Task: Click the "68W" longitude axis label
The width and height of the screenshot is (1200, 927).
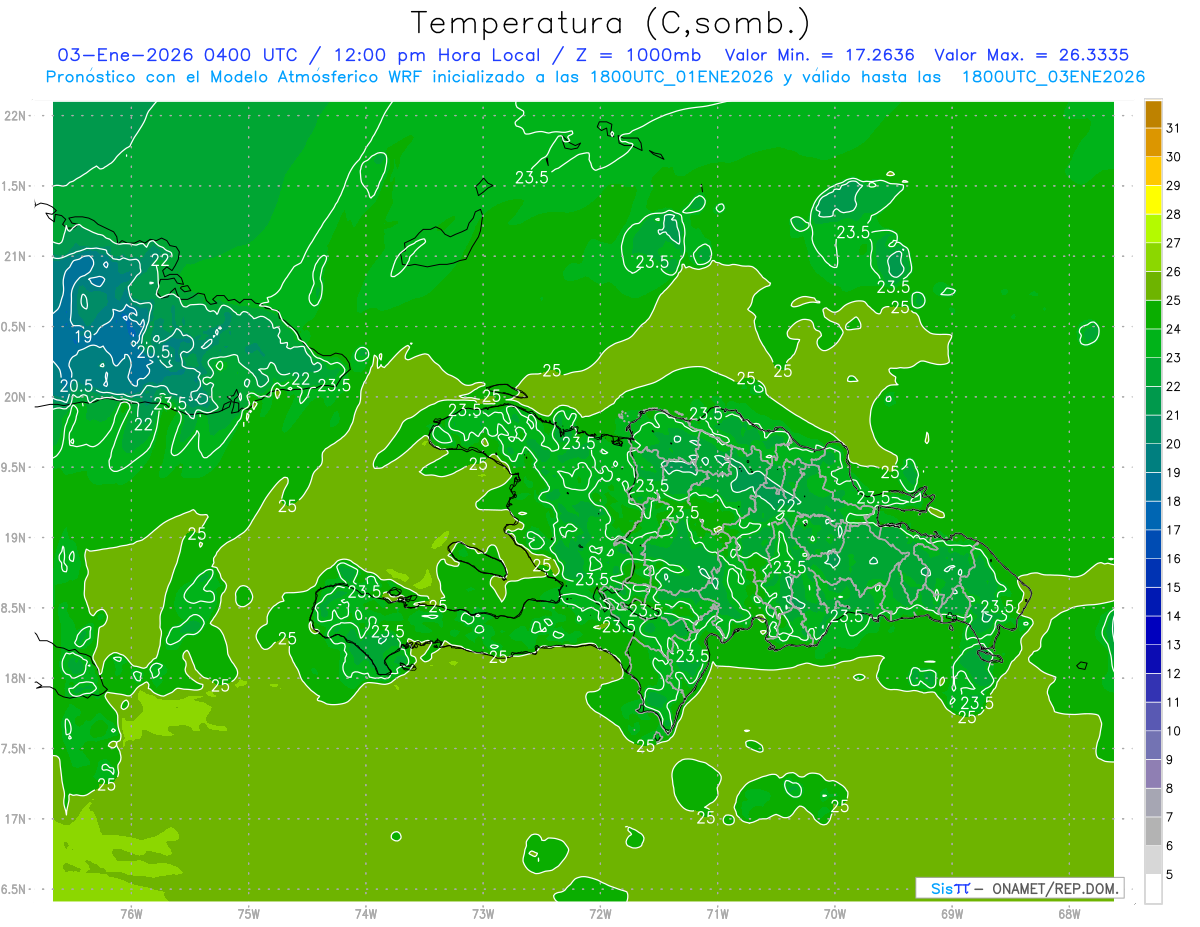Action: 1069,914
